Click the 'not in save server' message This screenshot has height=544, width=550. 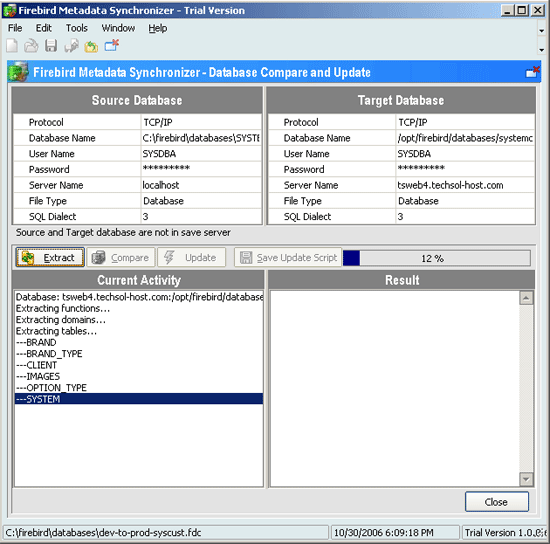coord(123,232)
